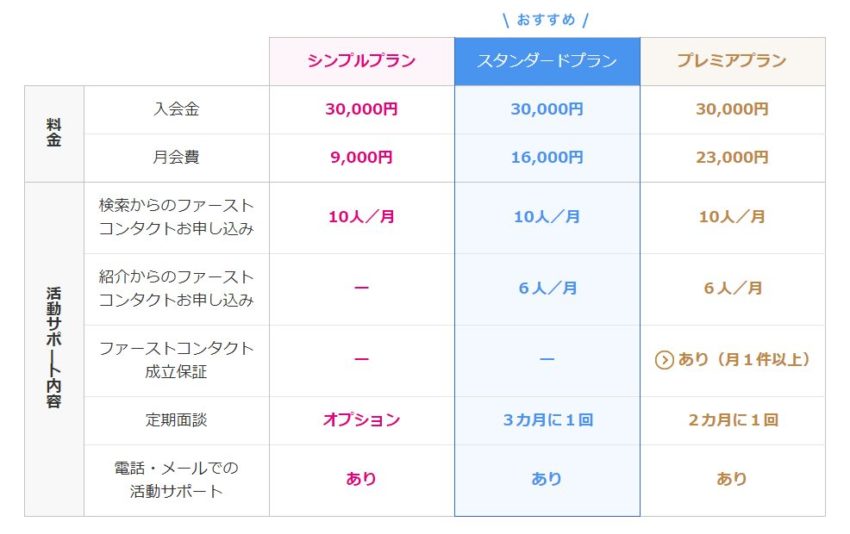Click the 料金 side header
The image size is (850, 534).
[x=54, y=133]
